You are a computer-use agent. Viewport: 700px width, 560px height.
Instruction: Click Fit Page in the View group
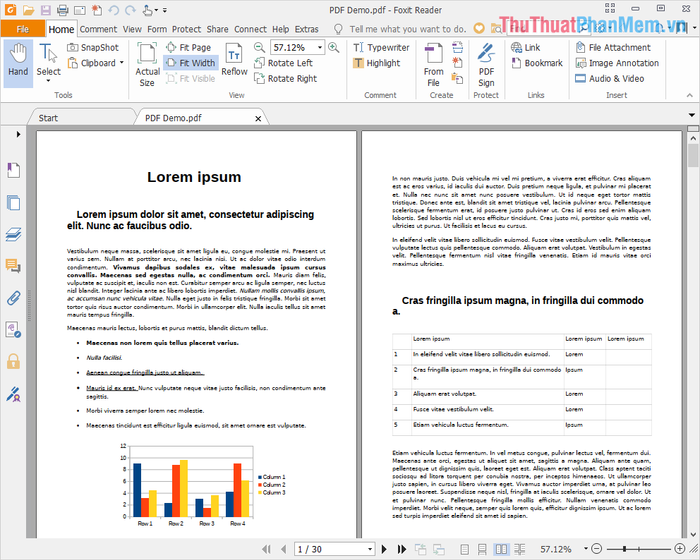188,47
